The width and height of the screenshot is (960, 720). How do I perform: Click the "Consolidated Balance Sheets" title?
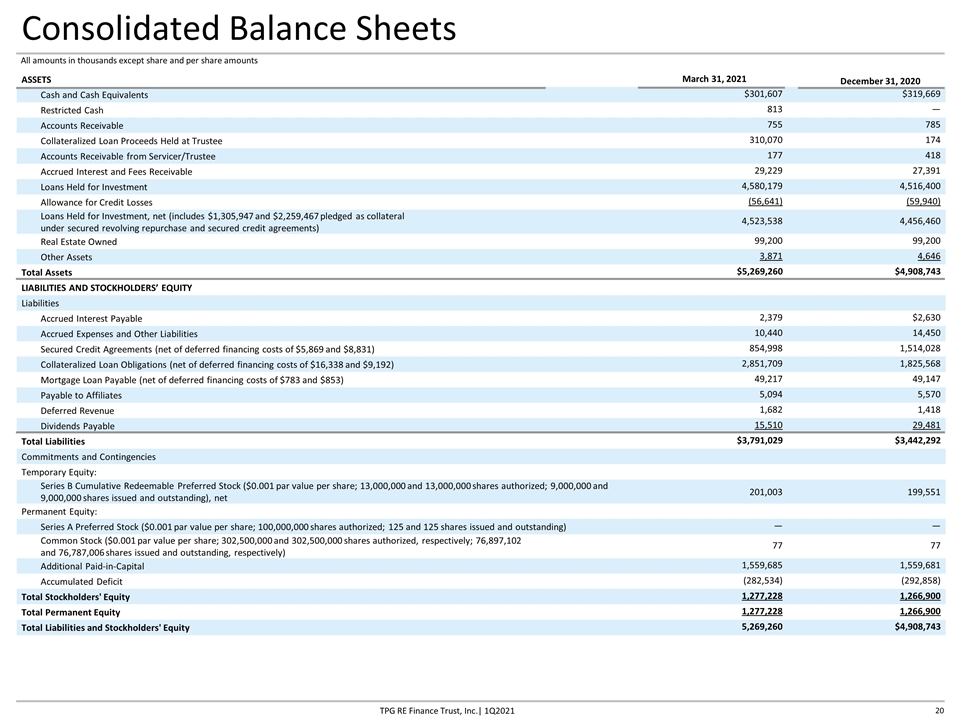click(x=239, y=28)
